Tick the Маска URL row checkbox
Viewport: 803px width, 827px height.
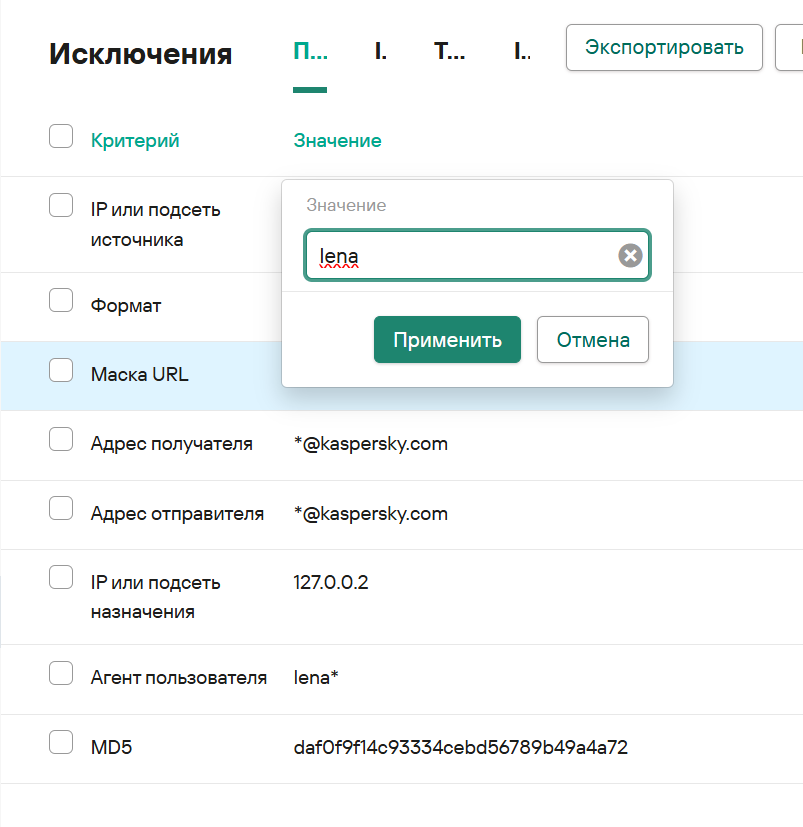click(x=61, y=371)
